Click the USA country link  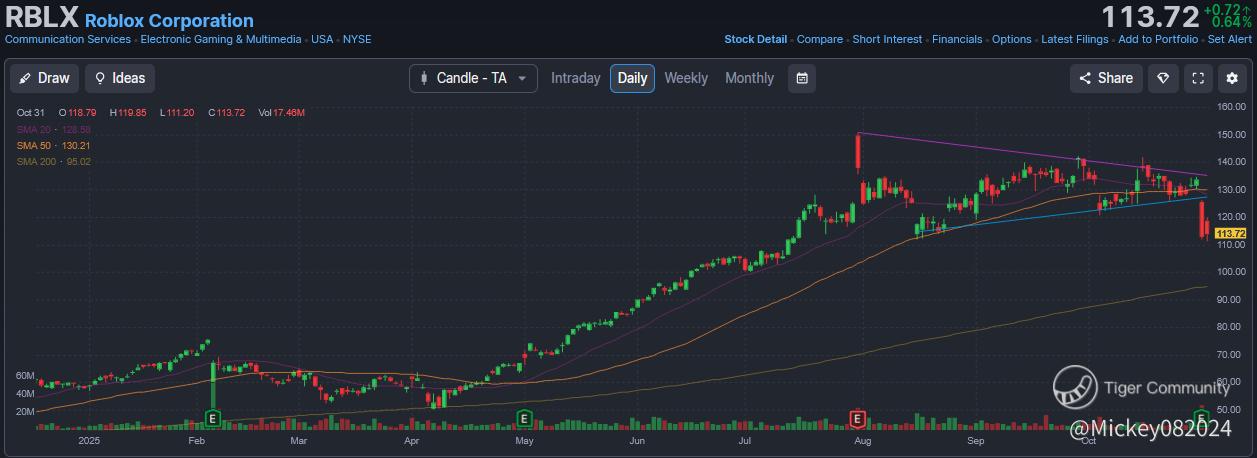tap(322, 40)
